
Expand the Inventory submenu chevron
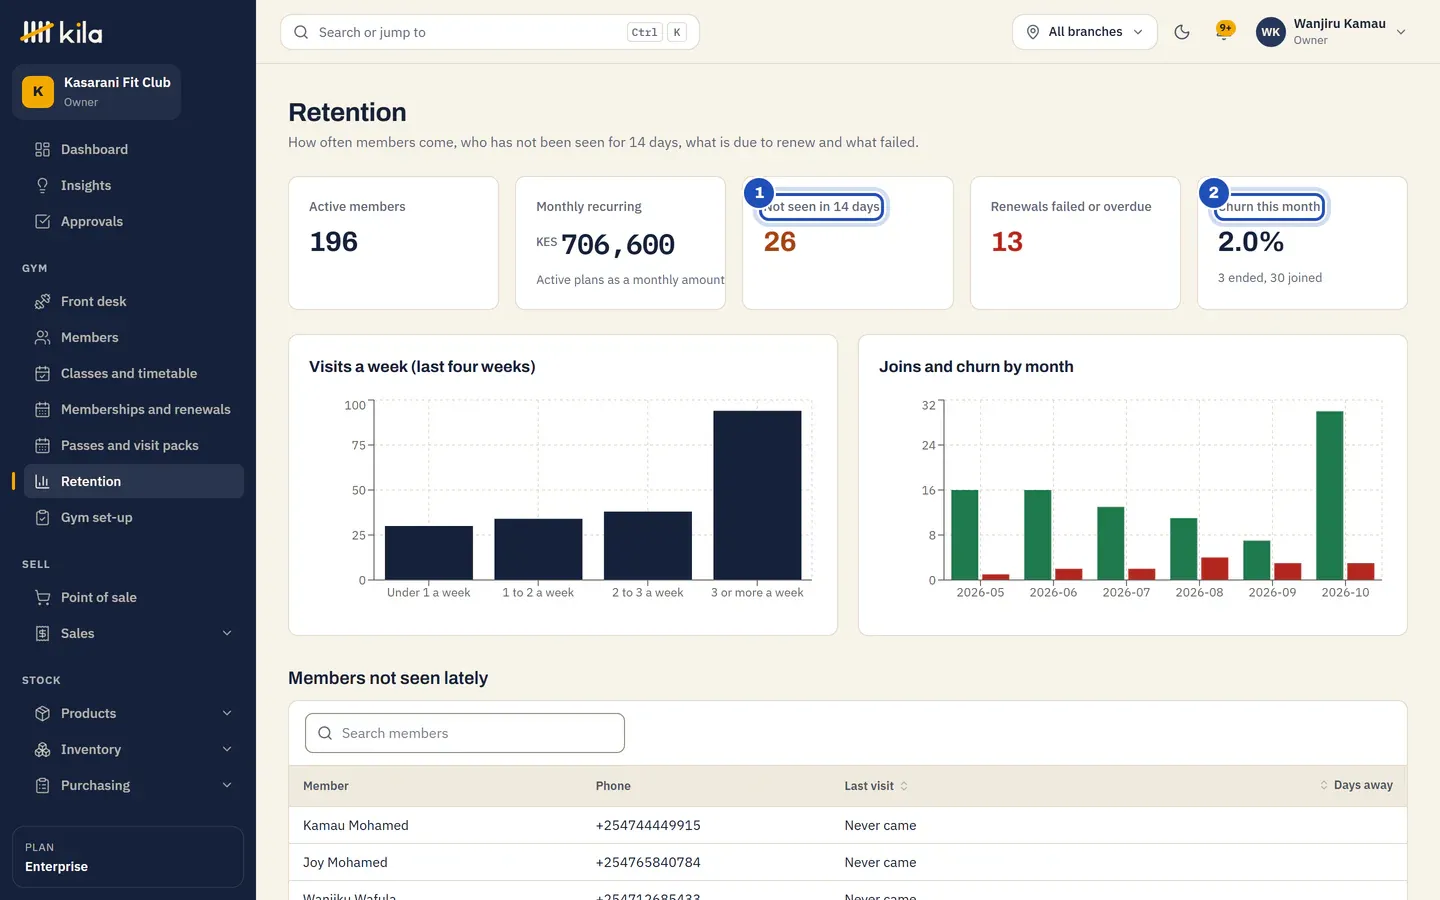(x=227, y=749)
